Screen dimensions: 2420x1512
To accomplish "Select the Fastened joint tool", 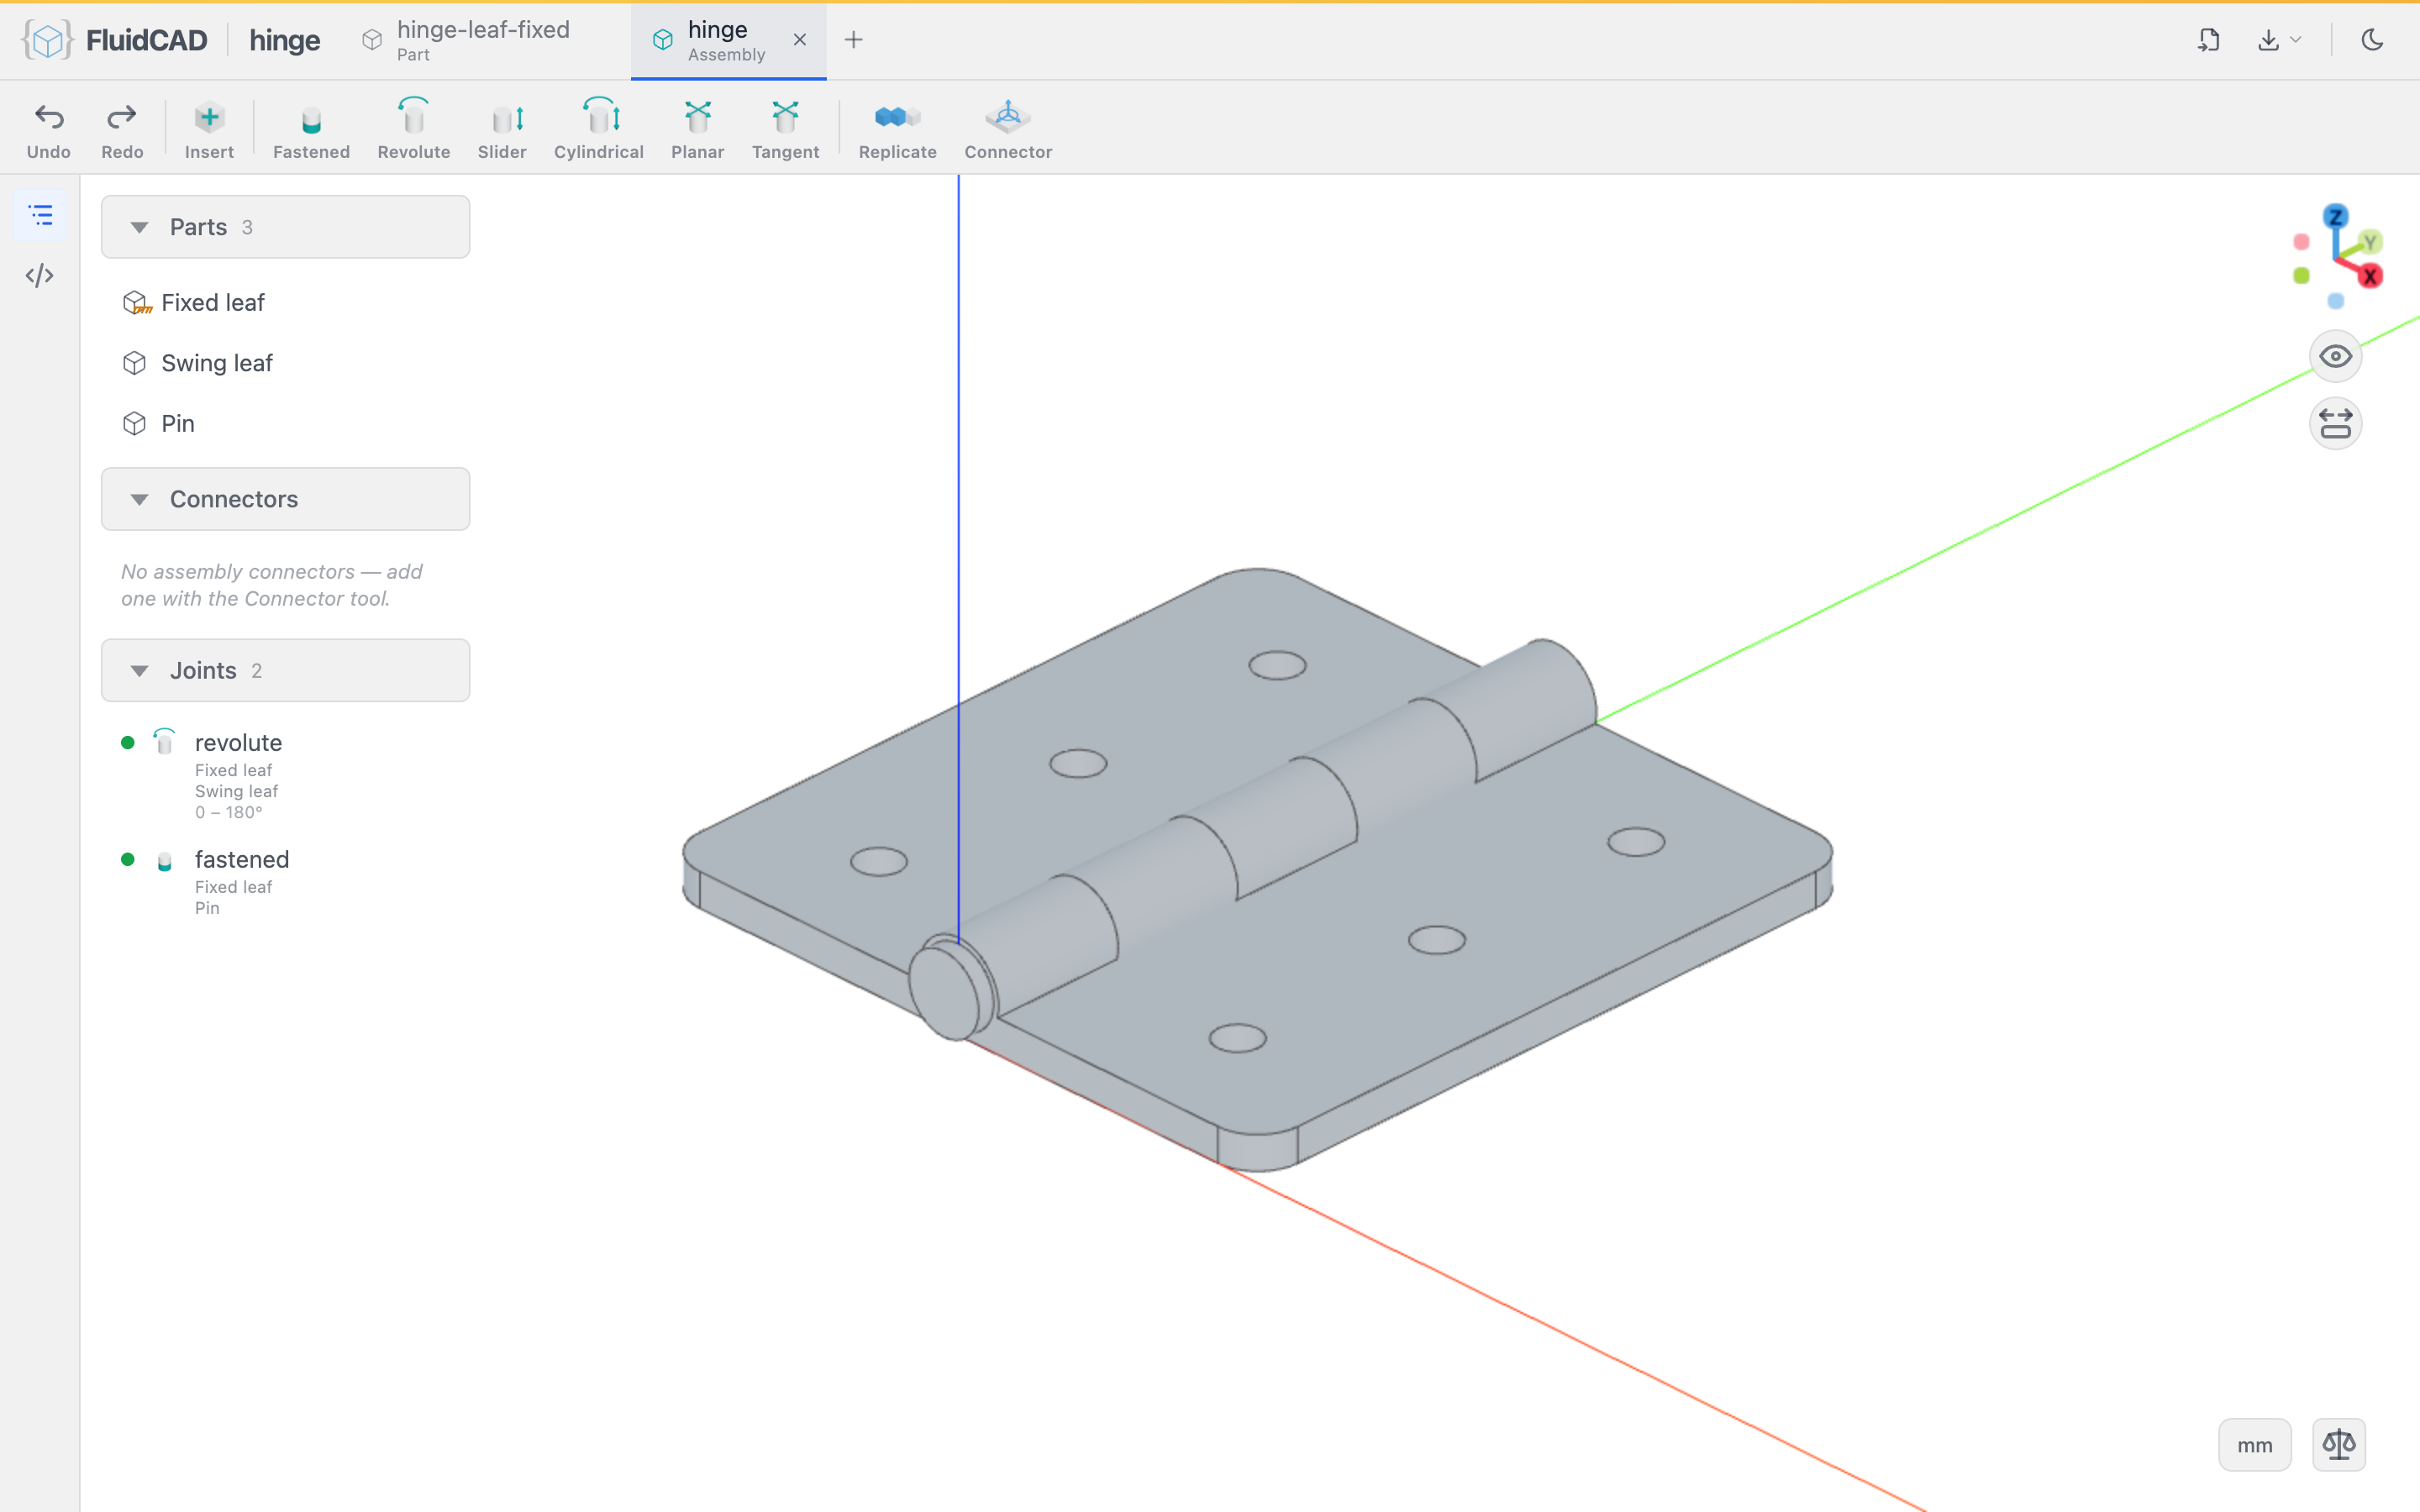I will click(311, 130).
